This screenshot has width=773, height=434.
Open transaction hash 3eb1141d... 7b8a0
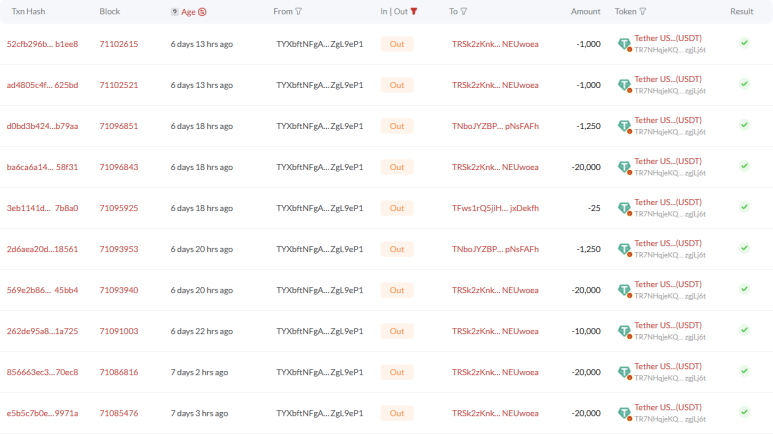(x=42, y=208)
